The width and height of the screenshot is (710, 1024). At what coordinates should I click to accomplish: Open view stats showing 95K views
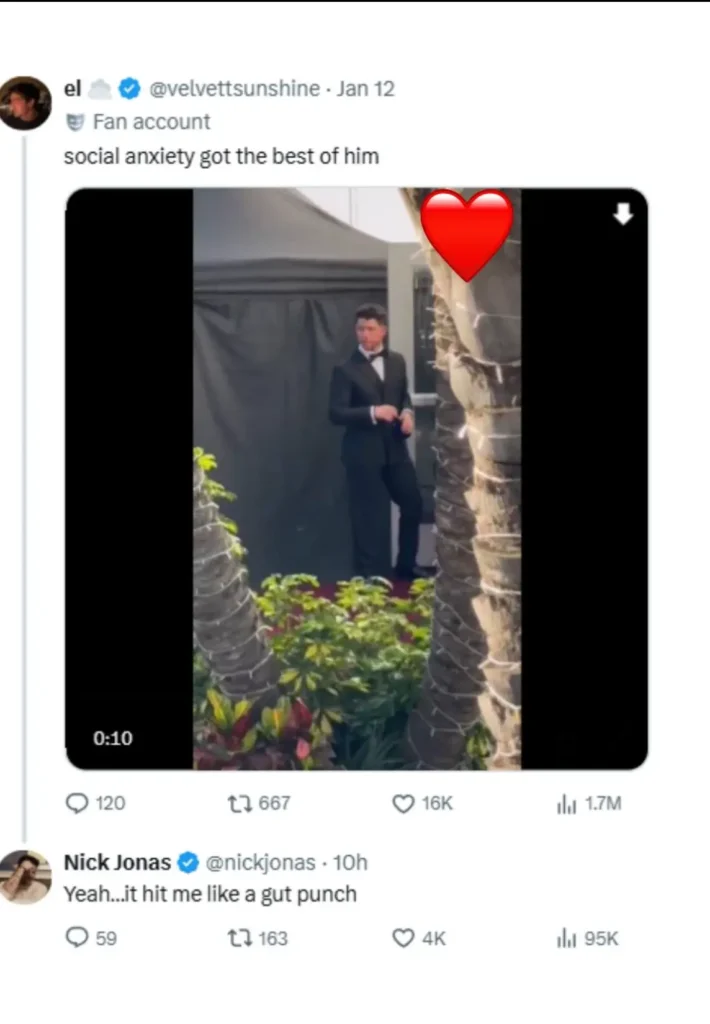565,938
